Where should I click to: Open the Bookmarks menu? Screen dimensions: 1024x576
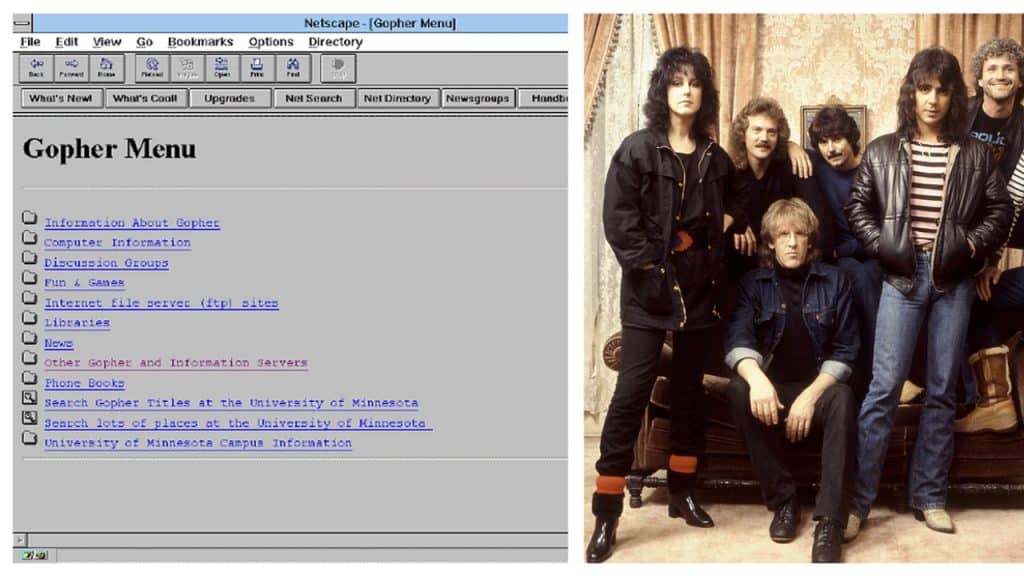(200, 42)
